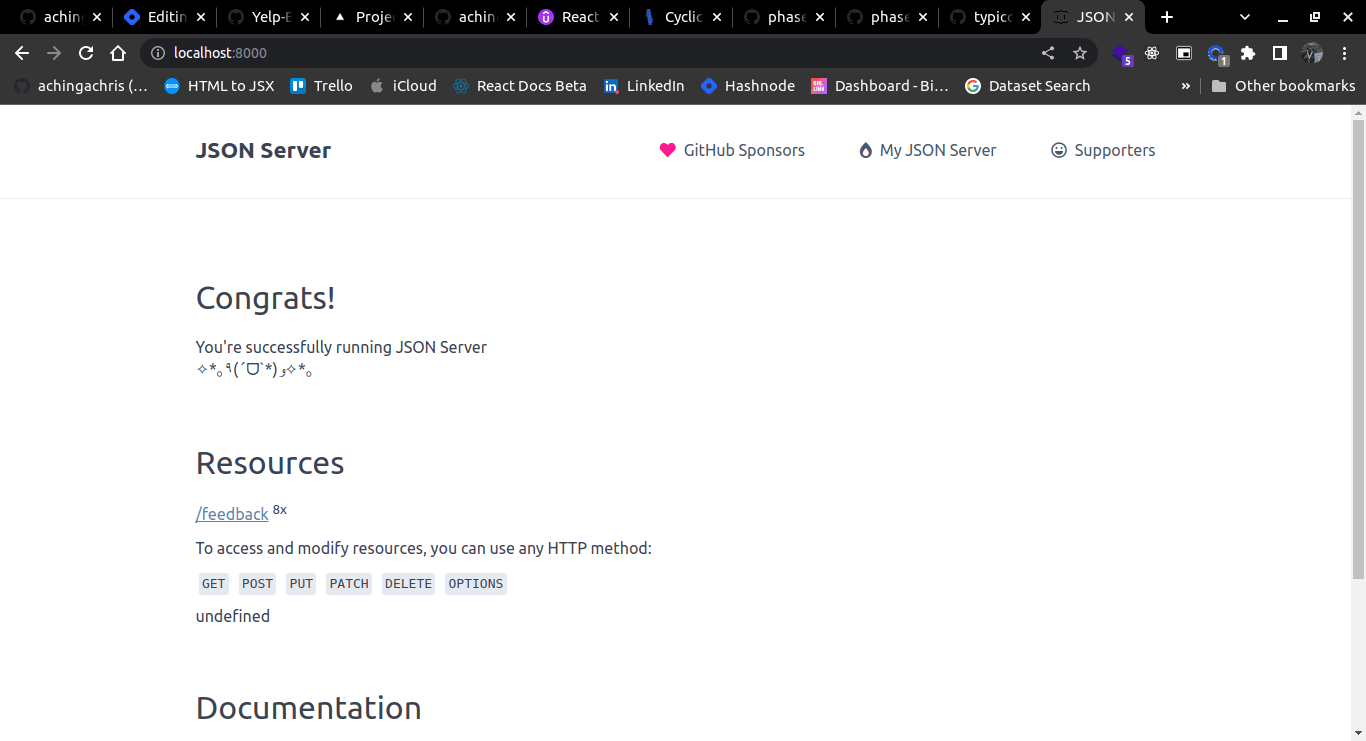Viewport: 1366px width, 741px height.
Task: Open the Extensions puzzle piece menu
Action: pyautogui.click(x=1248, y=53)
